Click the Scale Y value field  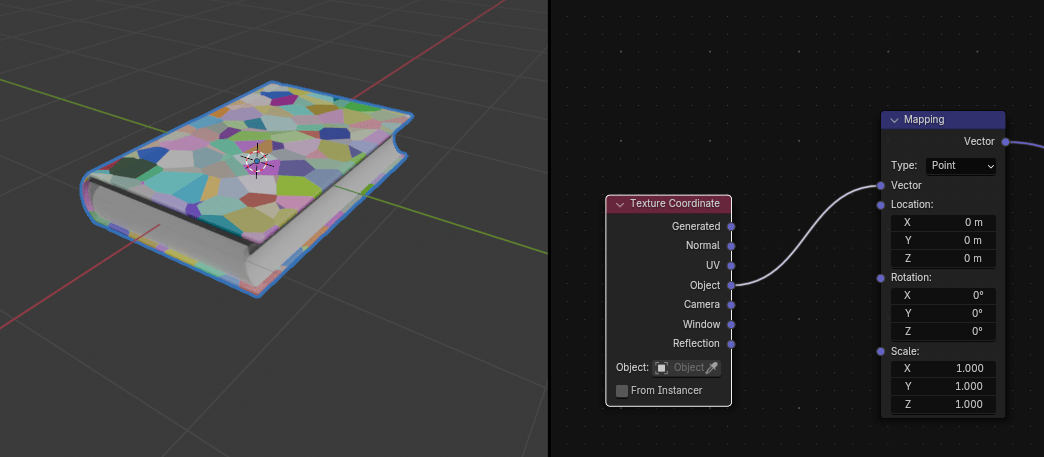coord(943,387)
